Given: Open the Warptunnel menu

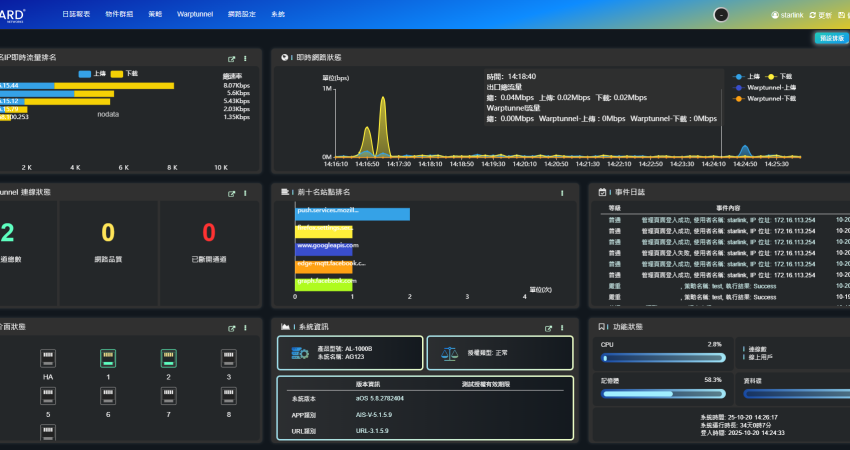Looking at the screenshot, I should click(x=200, y=15).
